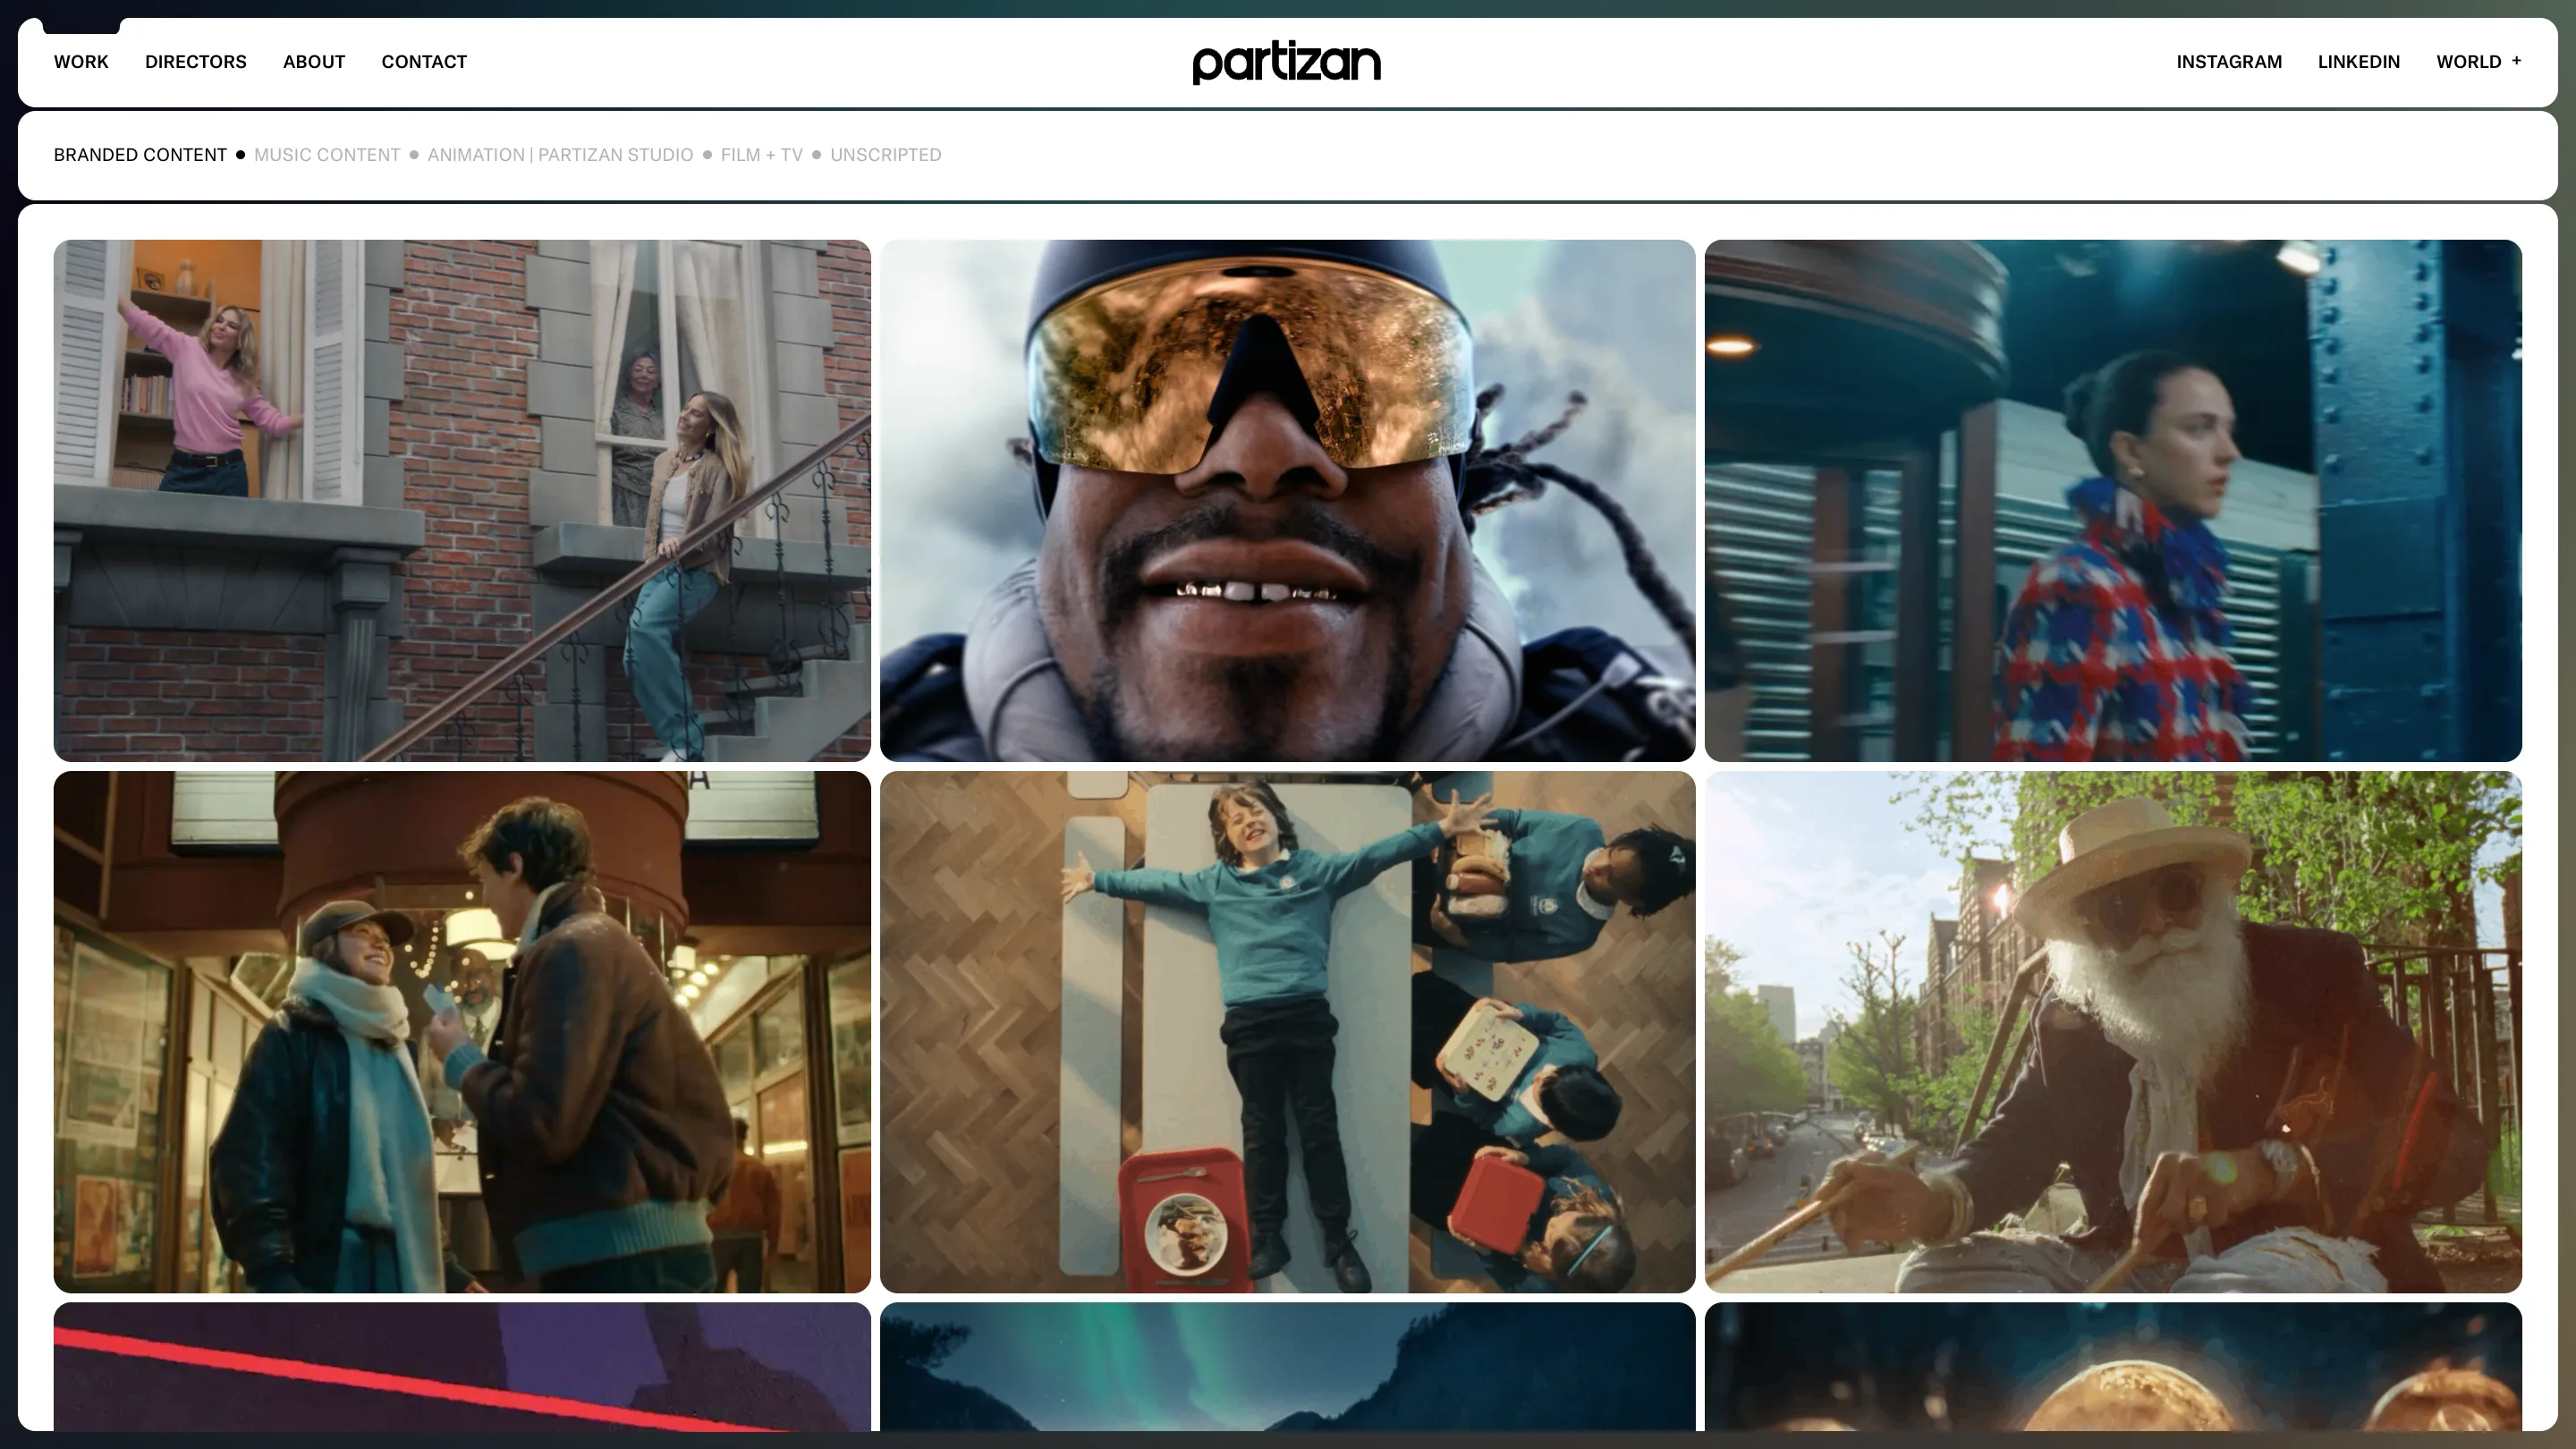Image resolution: width=2576 pixels, height=1449 pixels.
Task: Open the purple and red stripe thumbnail
Action: click(462, 1366)
